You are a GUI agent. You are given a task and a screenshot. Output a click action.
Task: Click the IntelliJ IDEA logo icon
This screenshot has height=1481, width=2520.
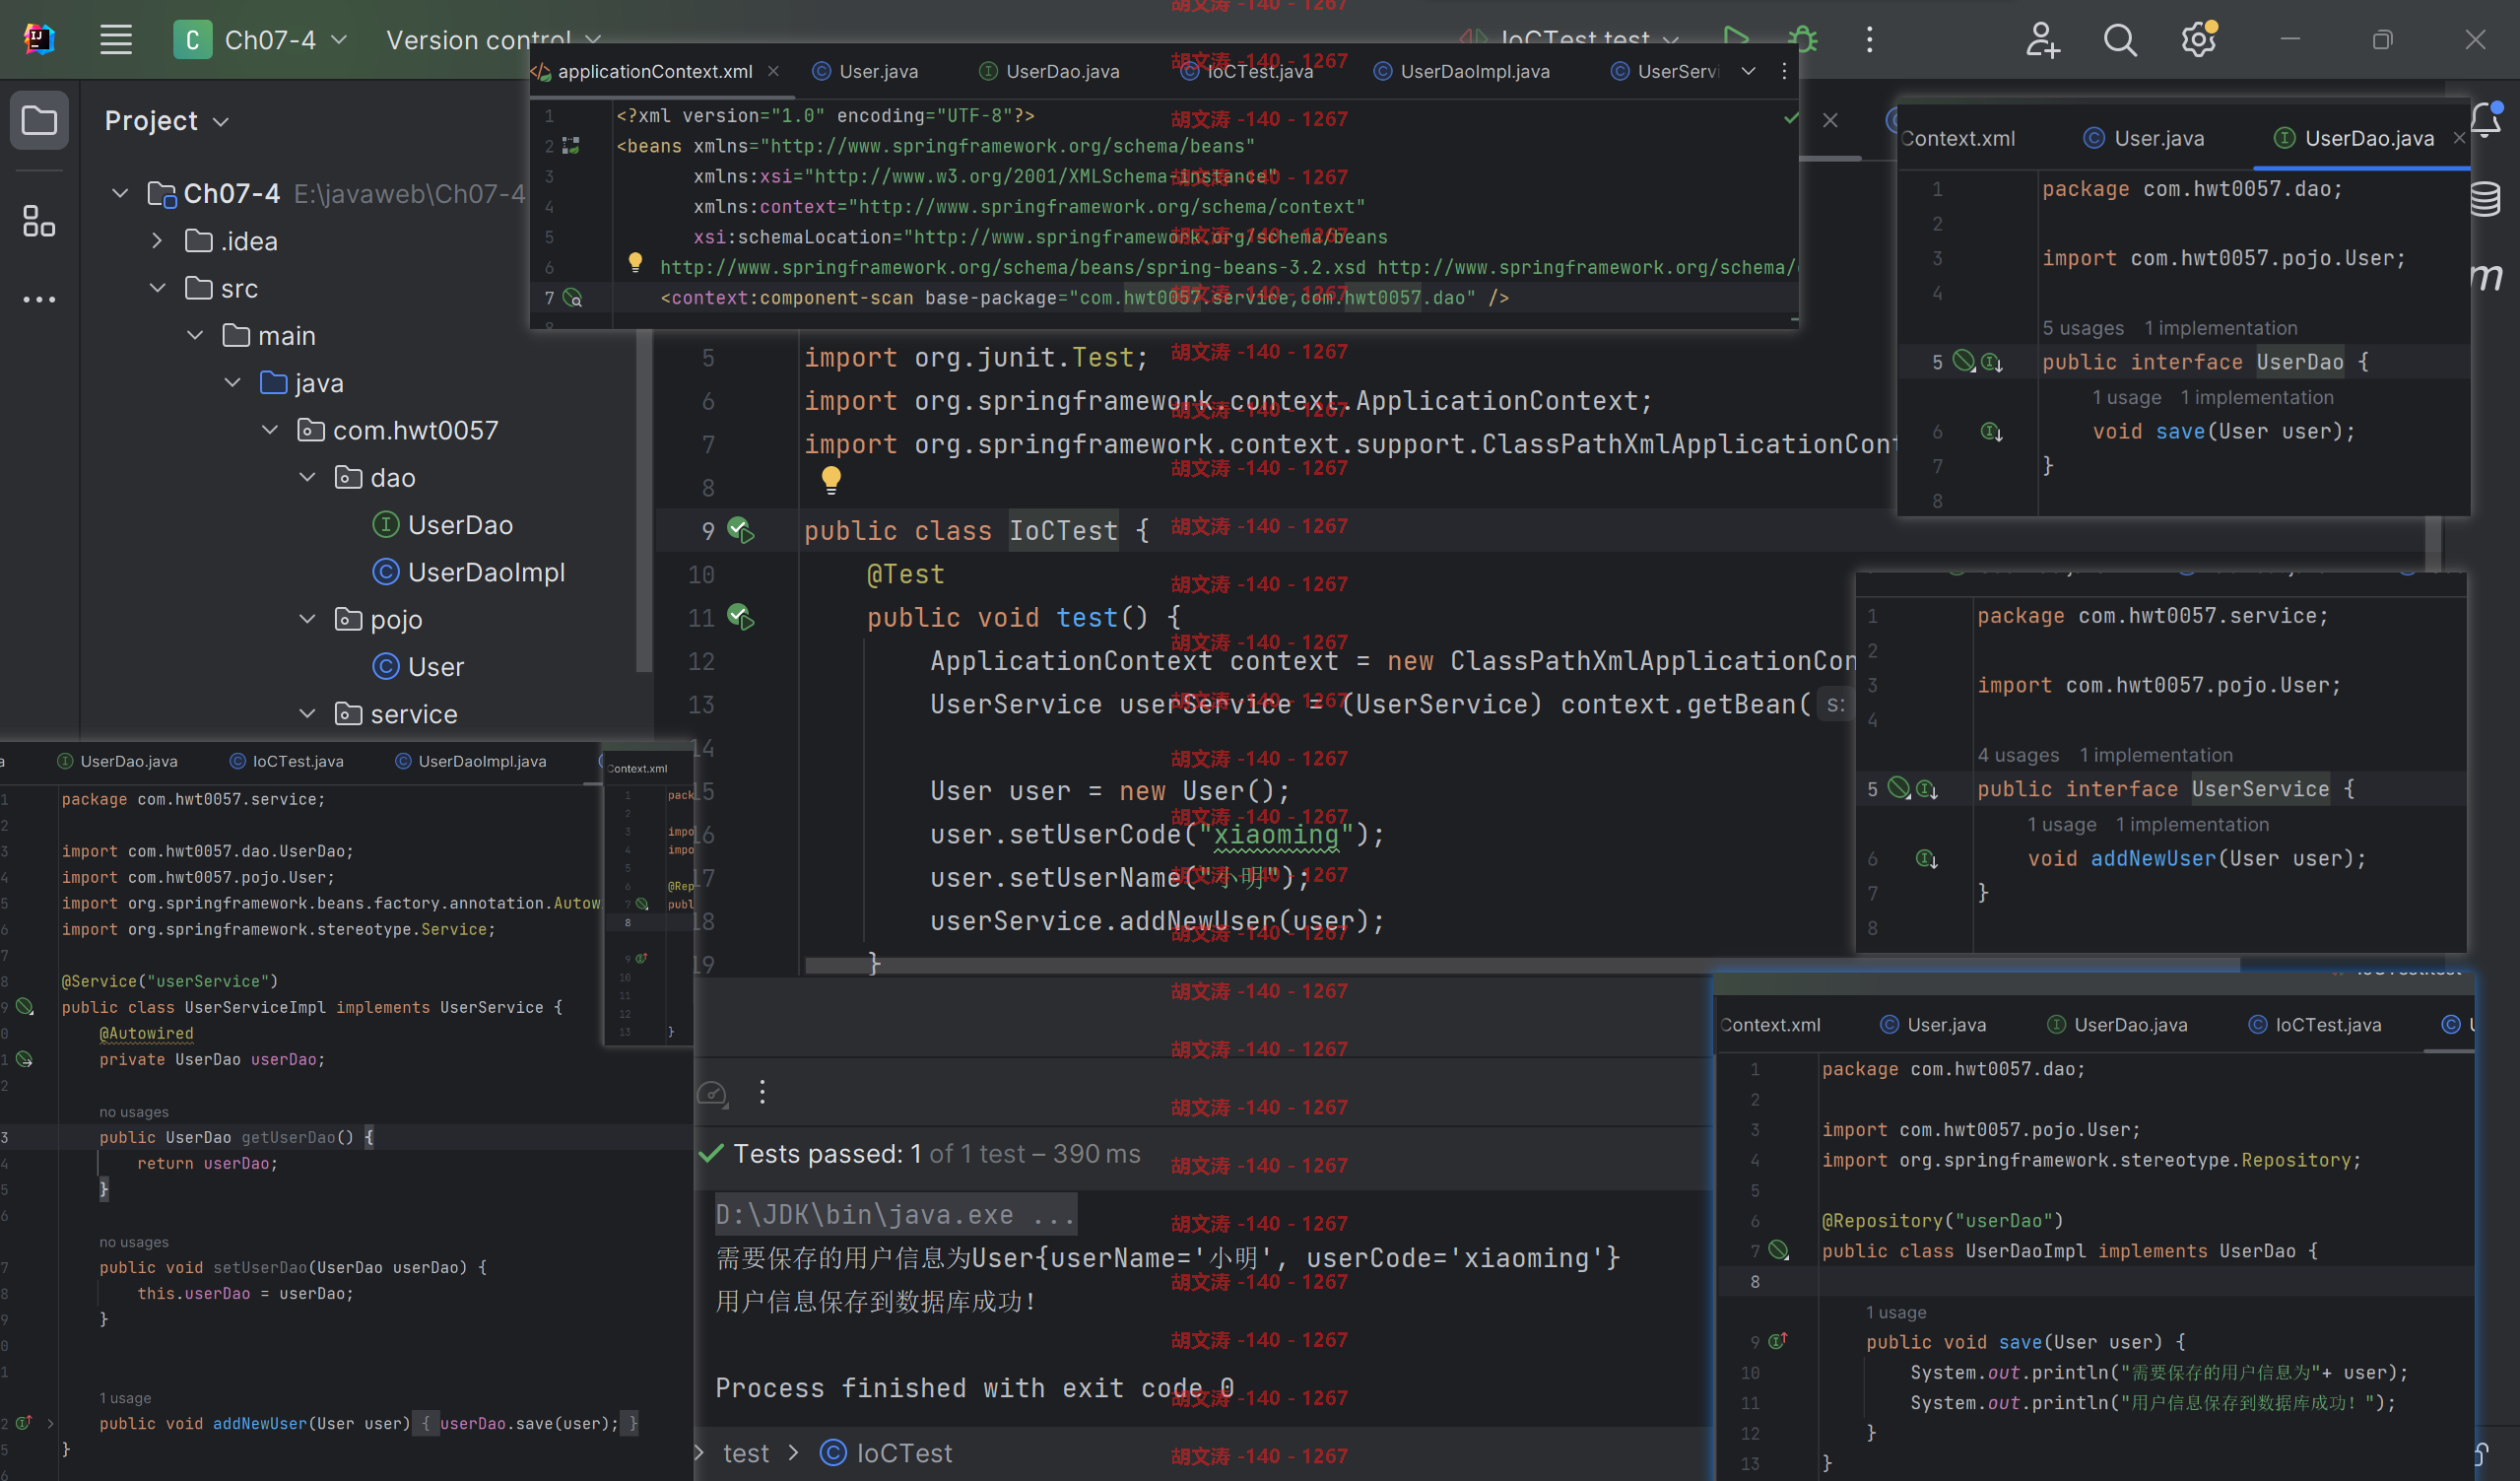[38, 40]
